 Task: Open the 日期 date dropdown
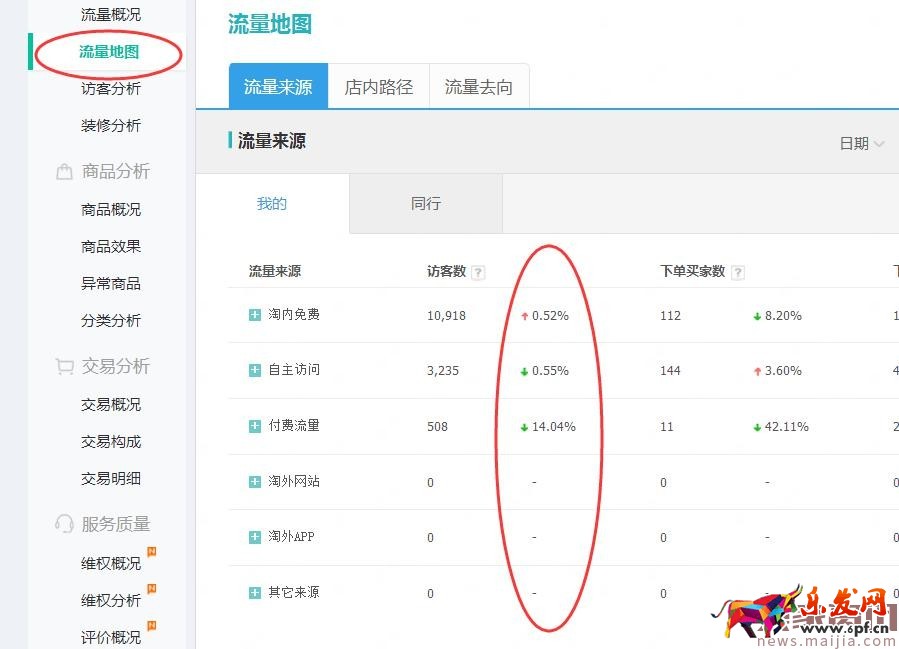tap(861, 143)
